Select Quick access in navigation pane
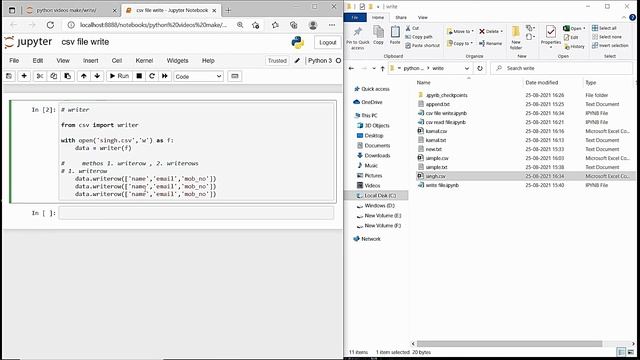Screen dimensions: 640x360 (x=371, y=89)
